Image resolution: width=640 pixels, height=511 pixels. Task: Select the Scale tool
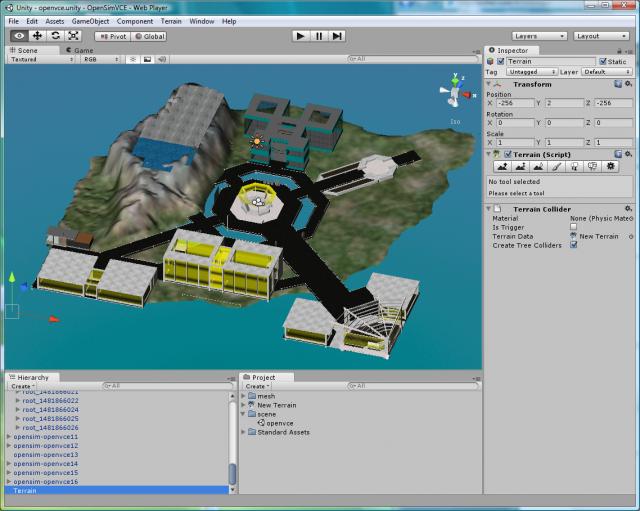(x=73, y=36)
